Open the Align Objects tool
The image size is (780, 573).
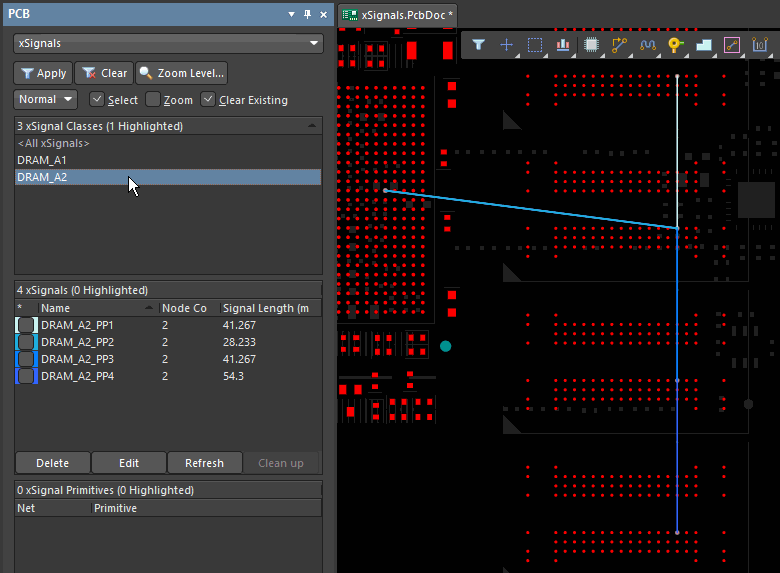[x=562, y=45]
